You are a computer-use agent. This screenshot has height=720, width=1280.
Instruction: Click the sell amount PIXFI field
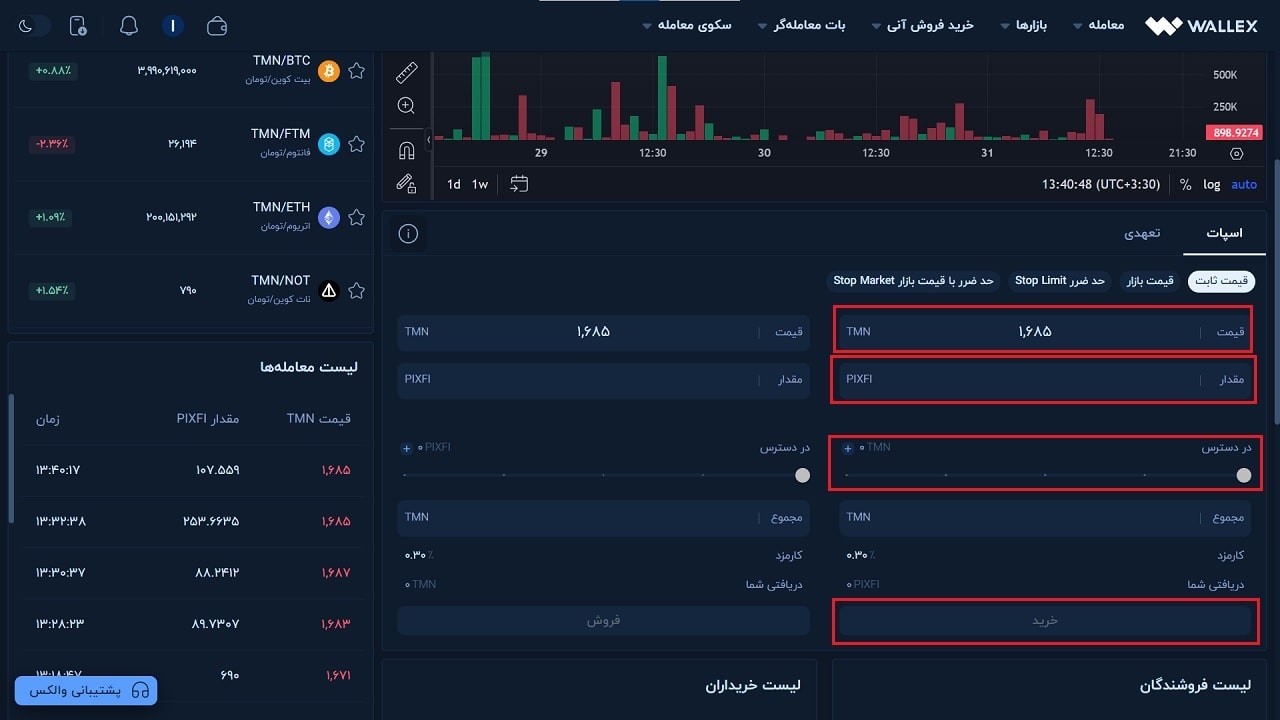pyautogui.click(x=603, y=380)
